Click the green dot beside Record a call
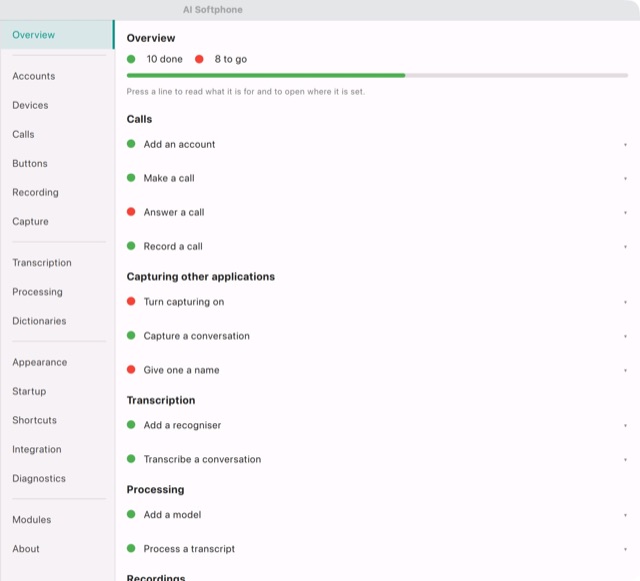This screenshot has height=581, width=640. click(131, 246)
